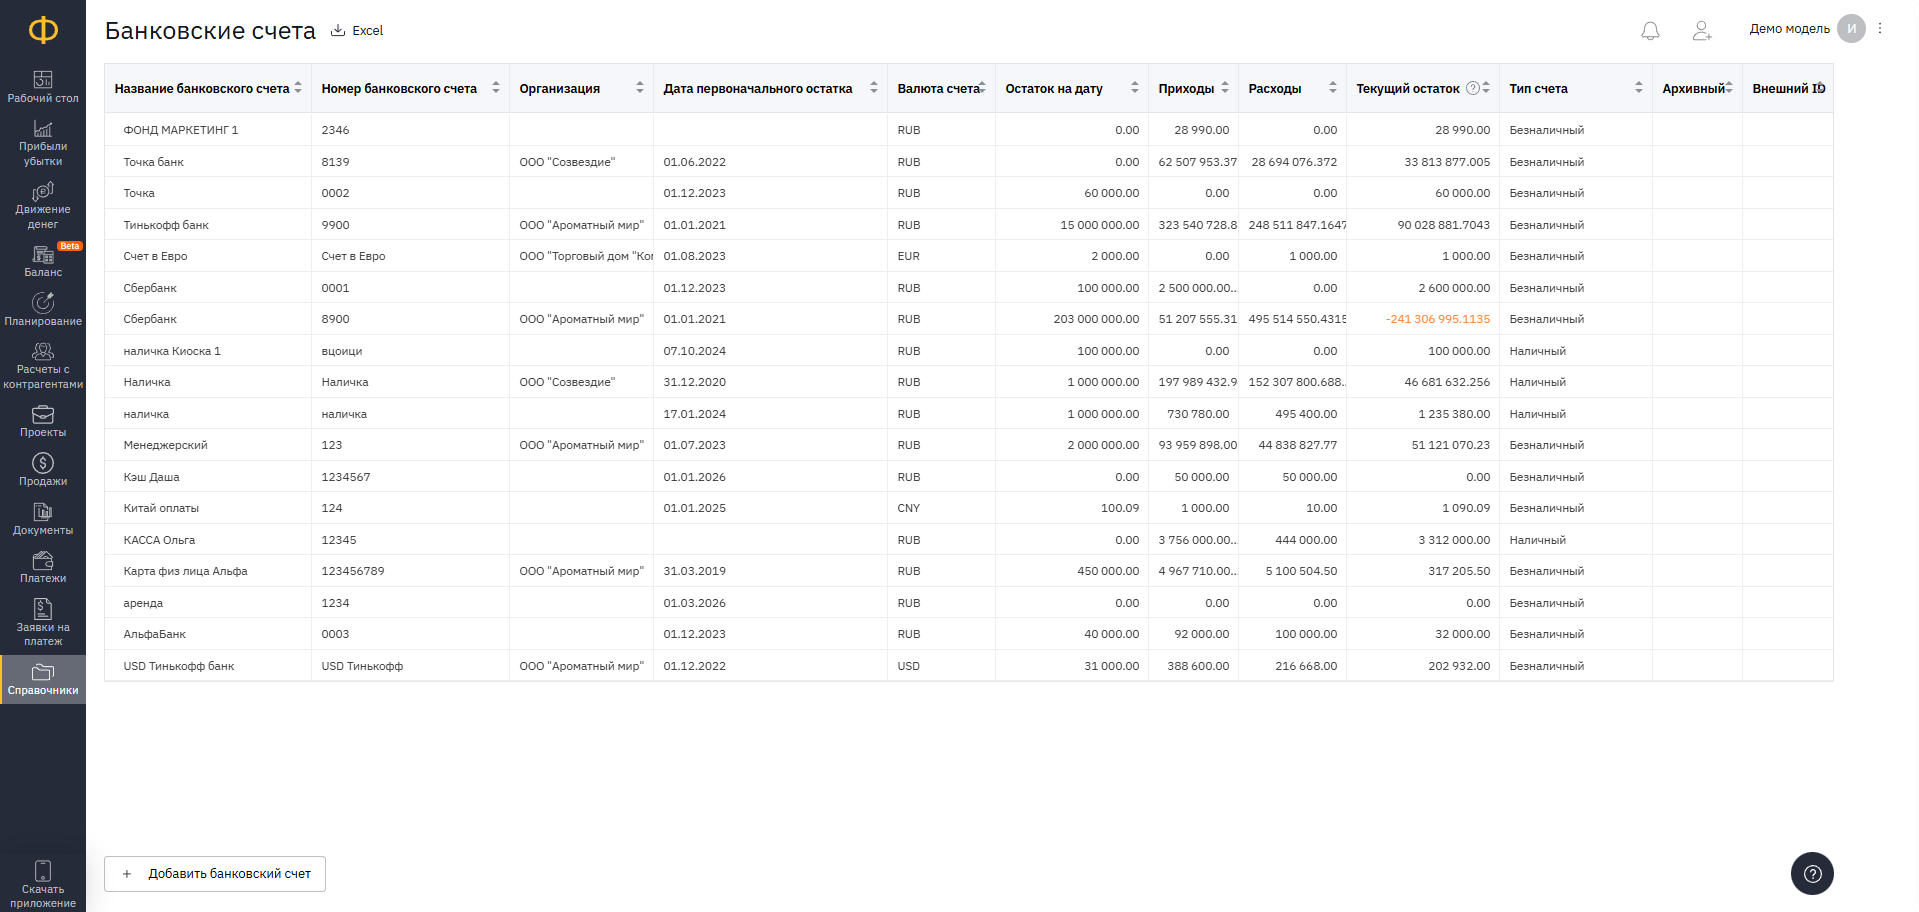Viewport: 1919px width, 912px height.
Task: Click Карта физ лица Альфа account
Action: 185,571
